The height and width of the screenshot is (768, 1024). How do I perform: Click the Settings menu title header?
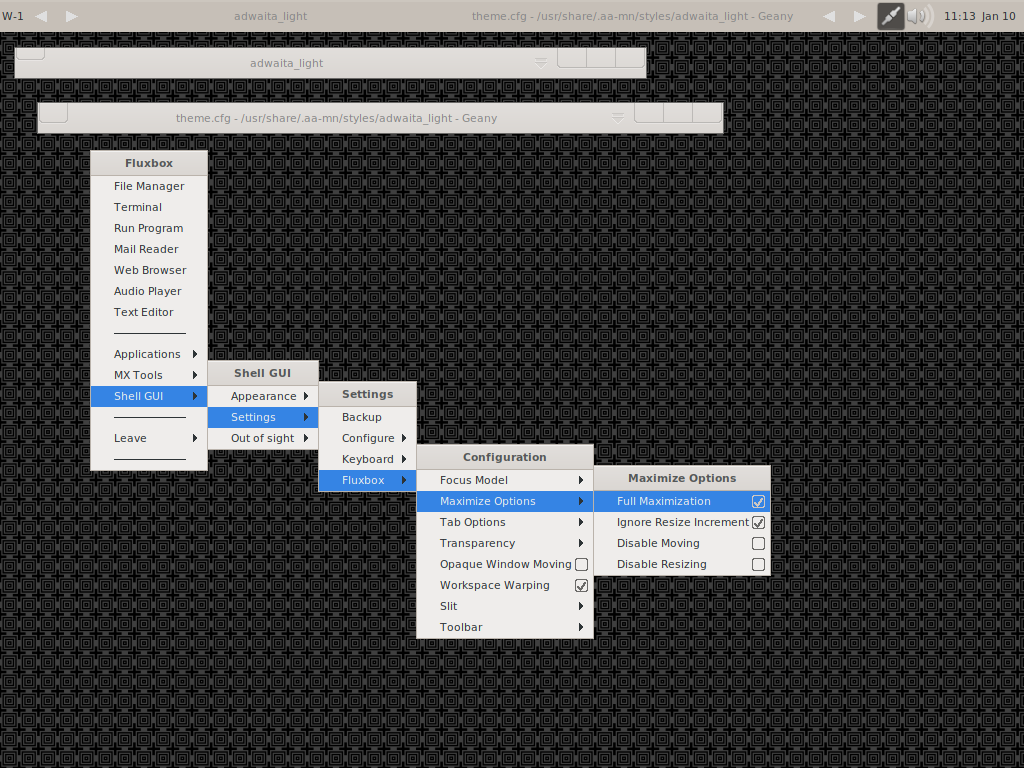pyautogui.click(x=368, y=394)
